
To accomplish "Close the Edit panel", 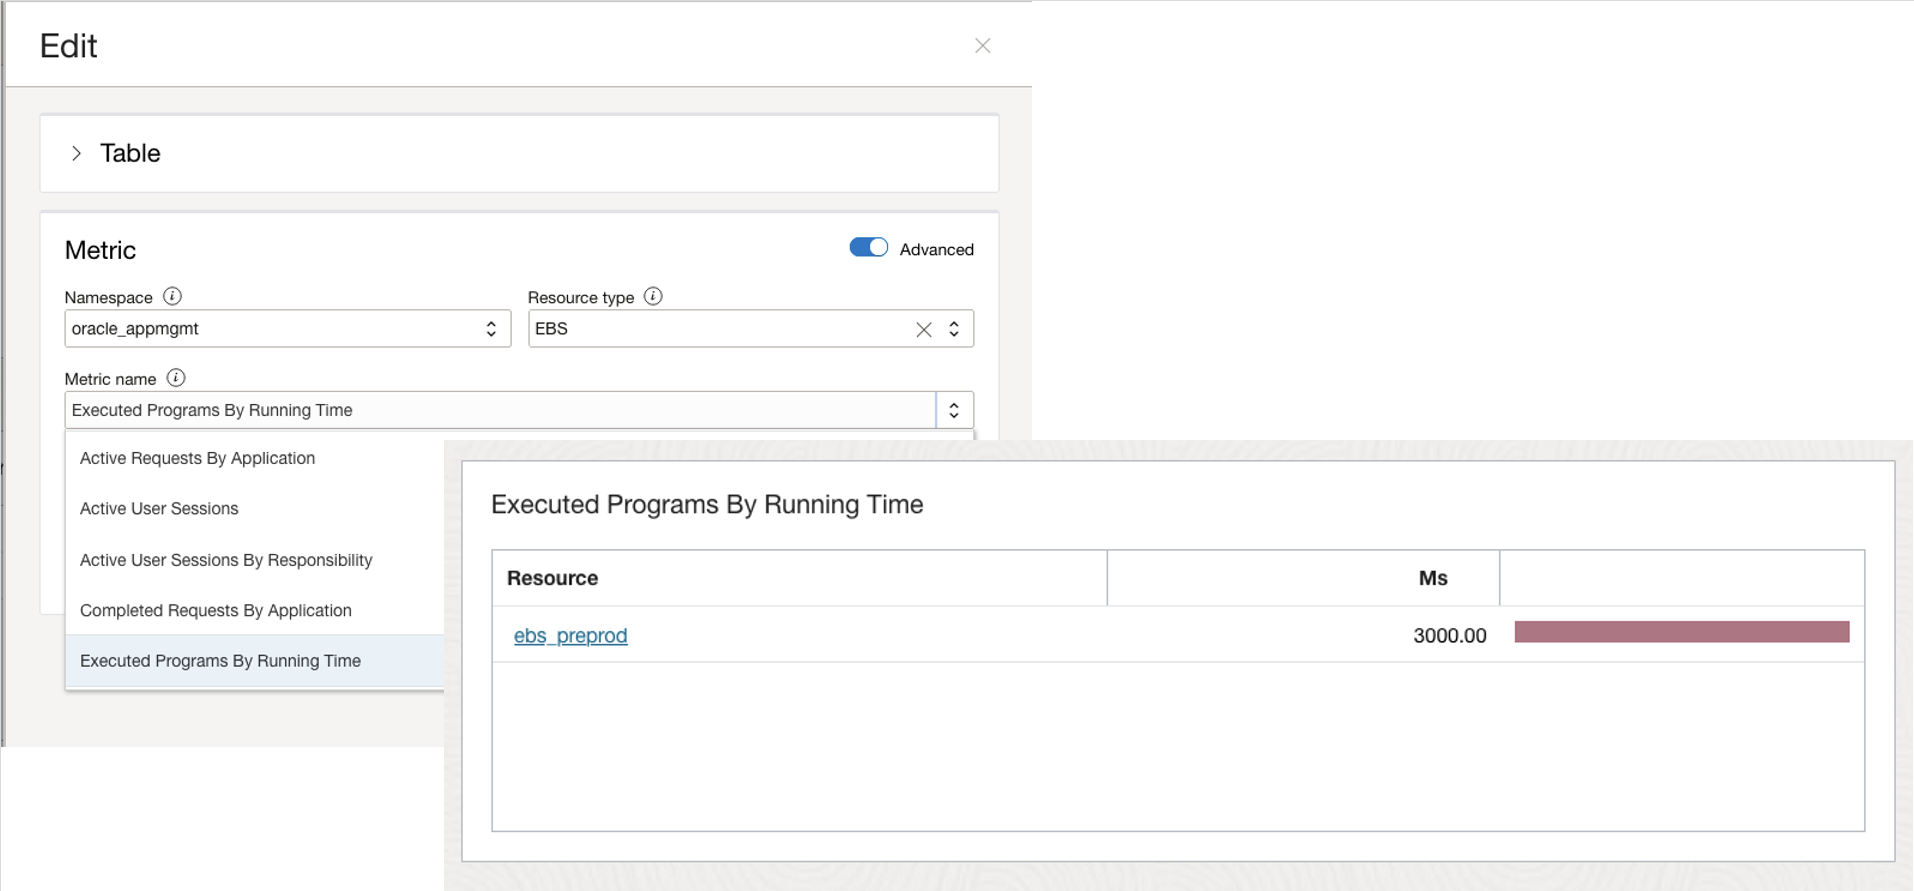I will tap(982, 46).
